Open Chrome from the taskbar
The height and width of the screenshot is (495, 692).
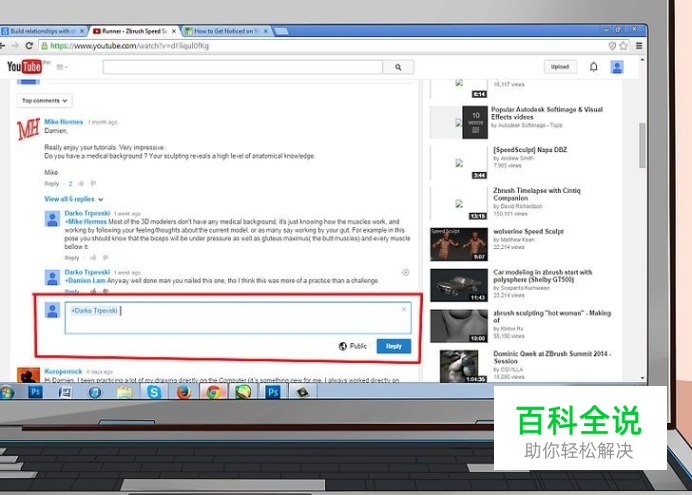214,392
